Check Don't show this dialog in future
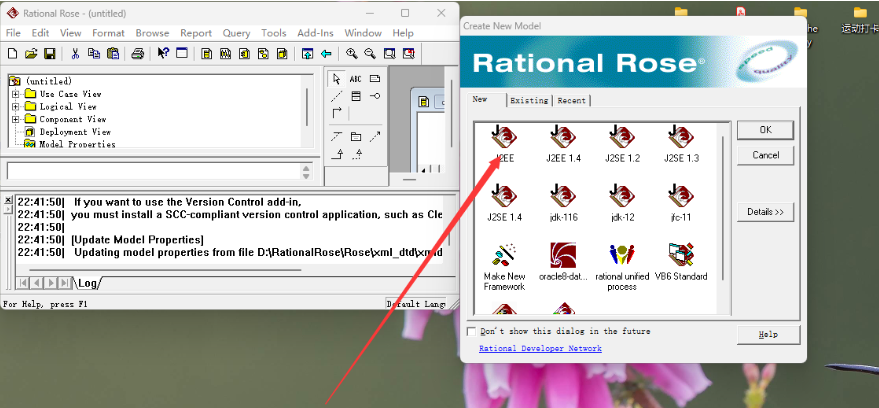The width and height of the screenshot is (879, 408). [x=471, y=332]
